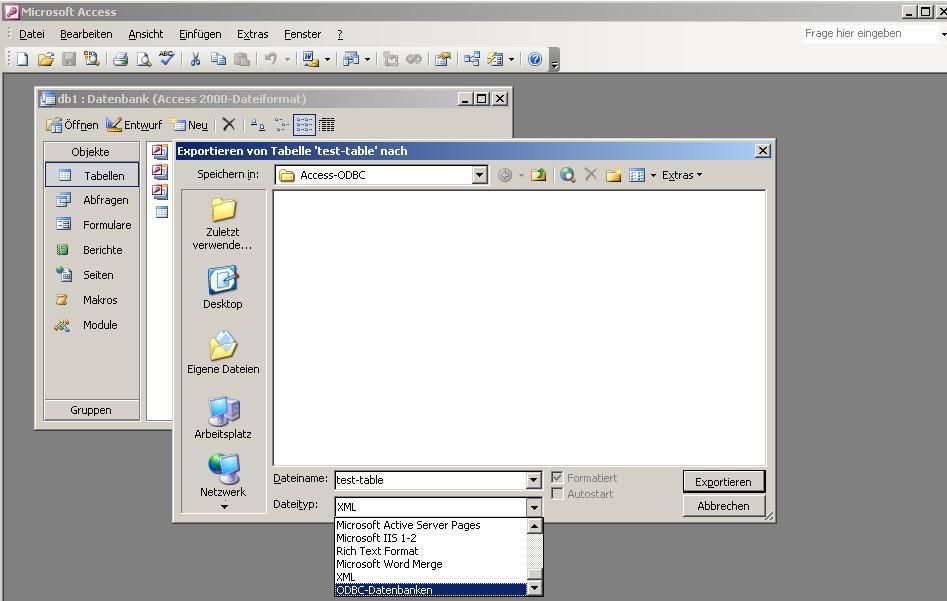Screen dimensions: 947x601
Task: Click Öffnen in db1 window toolbar
Action: click(72, 125)
